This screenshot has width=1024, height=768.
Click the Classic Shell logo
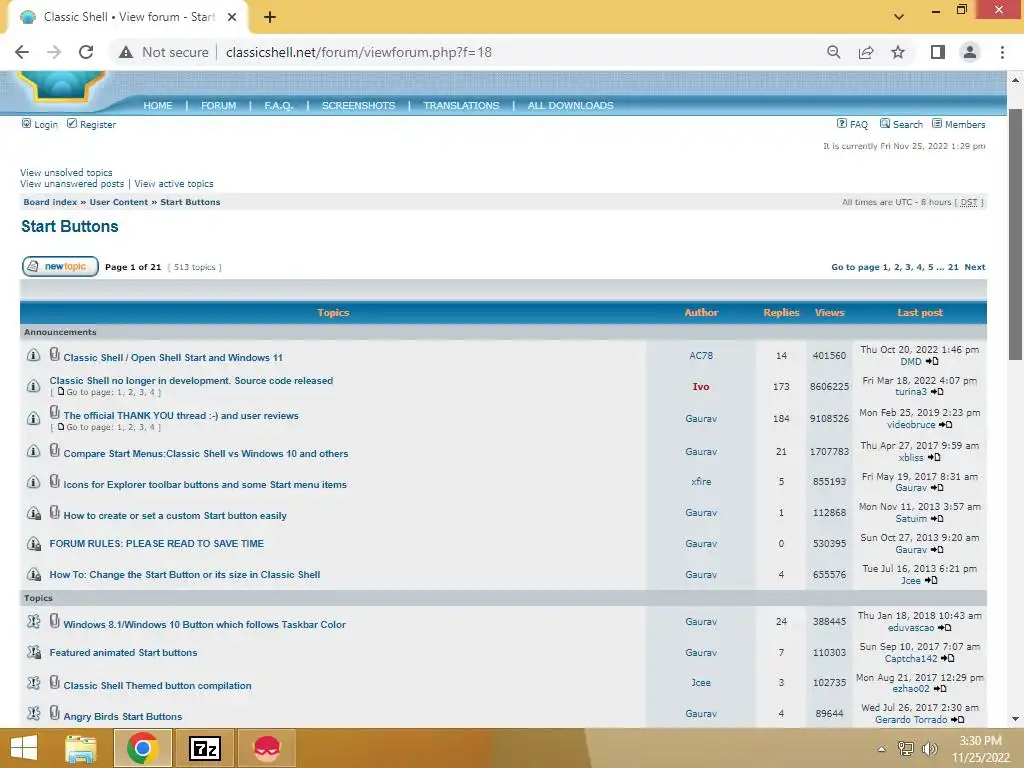tap(61, 86)
